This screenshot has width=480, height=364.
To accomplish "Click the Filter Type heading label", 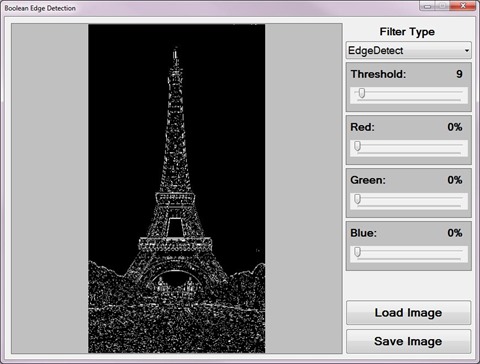I will (x=407, y=32).
